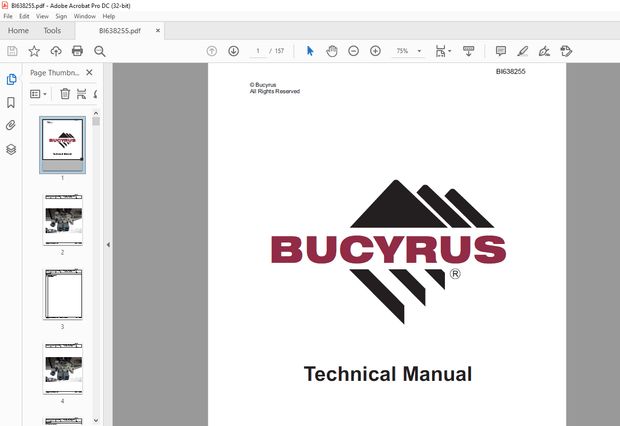
Task: Open the Find text magnifier
Action: 99,51
